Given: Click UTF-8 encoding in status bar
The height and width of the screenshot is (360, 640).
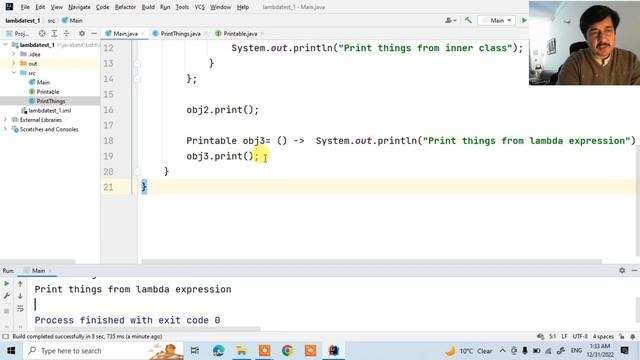Looking at the screenshot, I should (x=580, y=336).
